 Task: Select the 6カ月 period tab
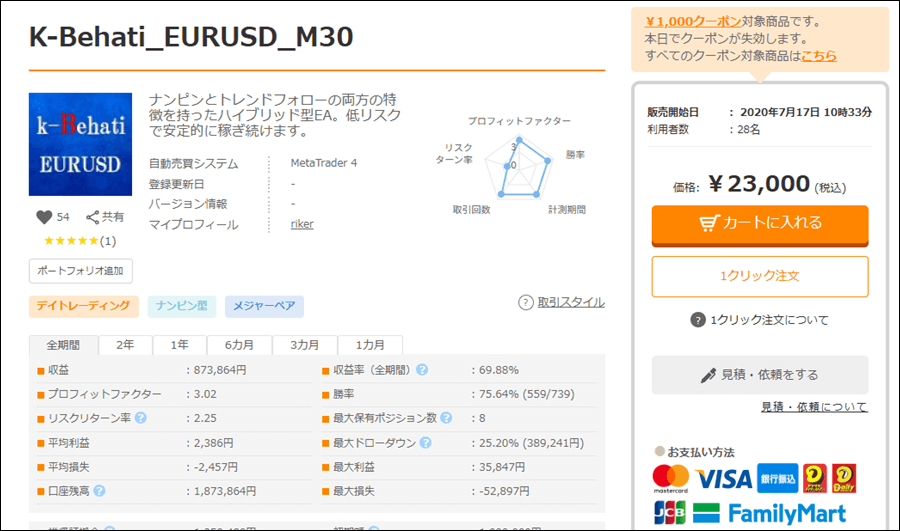(240, 344)
